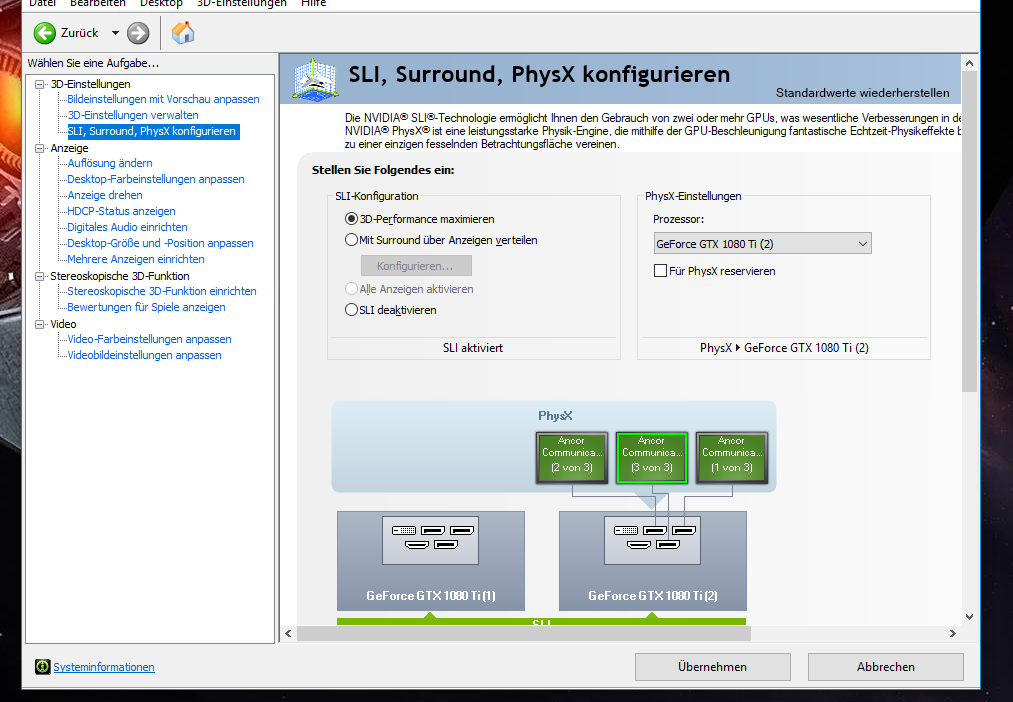This screenshot has height=702, width=1013.
Task: Open Auflösung ändern page
Action: (x=110, y=163)
